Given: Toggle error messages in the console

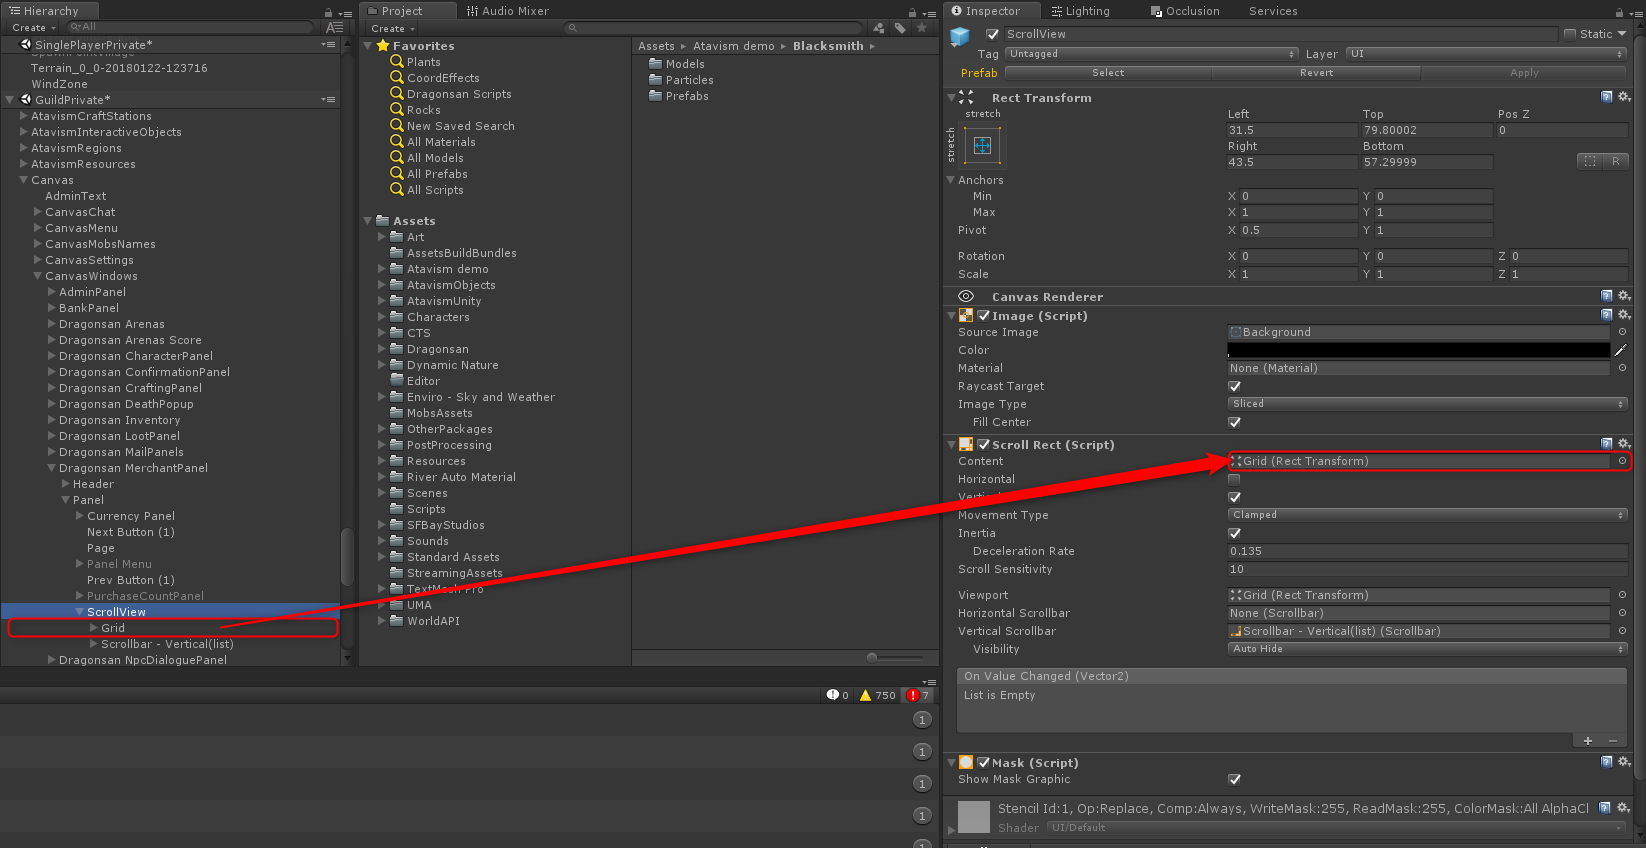Looking at the screenshot, I should 917,695.
